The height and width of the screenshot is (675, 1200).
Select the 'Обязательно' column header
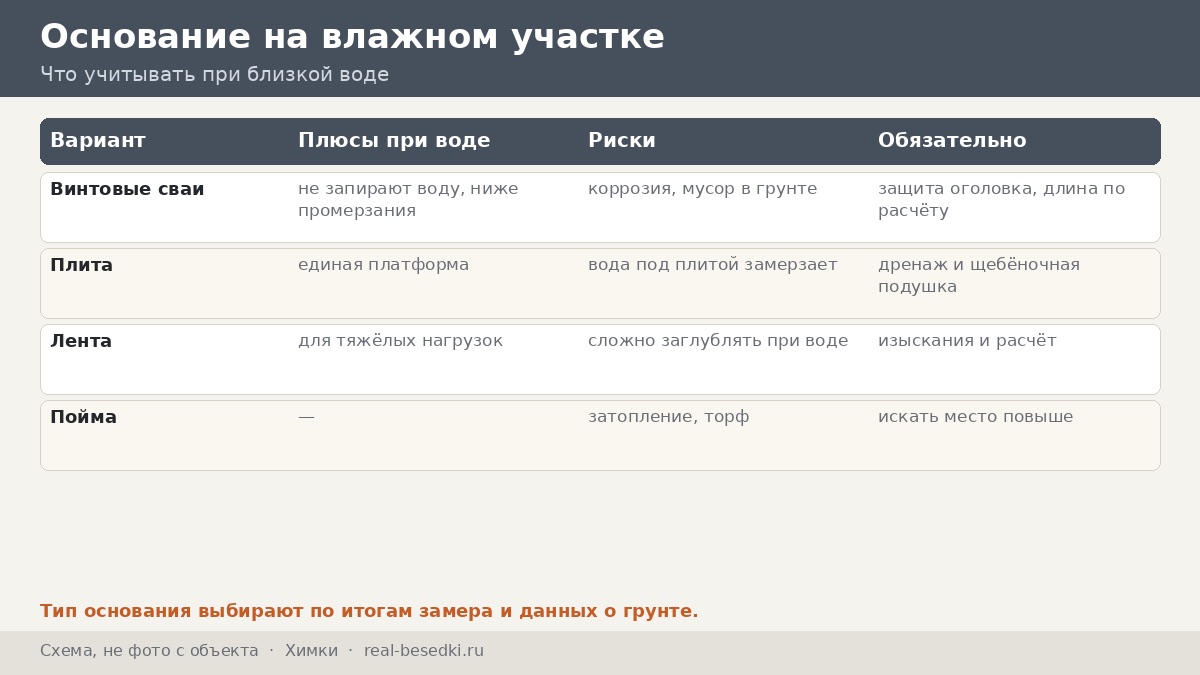point(952,141)
